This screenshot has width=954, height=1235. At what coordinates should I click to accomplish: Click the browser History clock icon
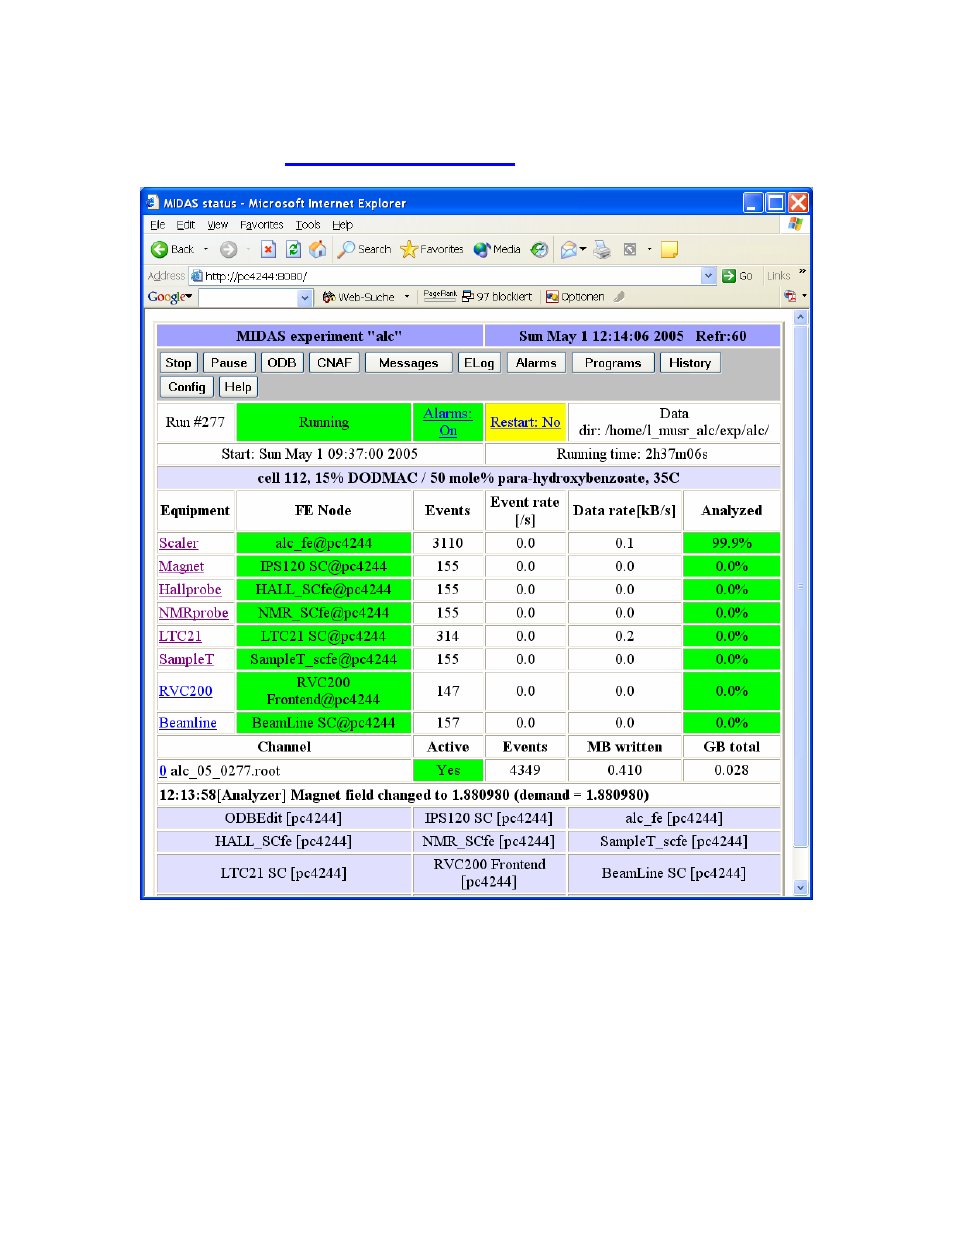pos(539,250)
